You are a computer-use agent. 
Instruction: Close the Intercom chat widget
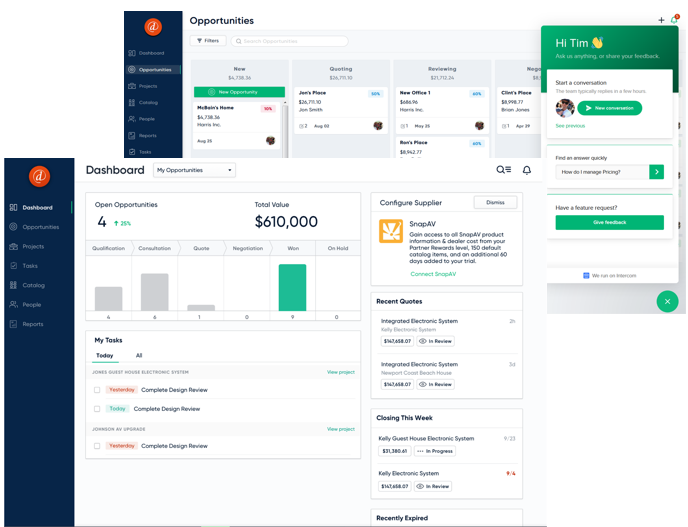[x=667, y=301]
